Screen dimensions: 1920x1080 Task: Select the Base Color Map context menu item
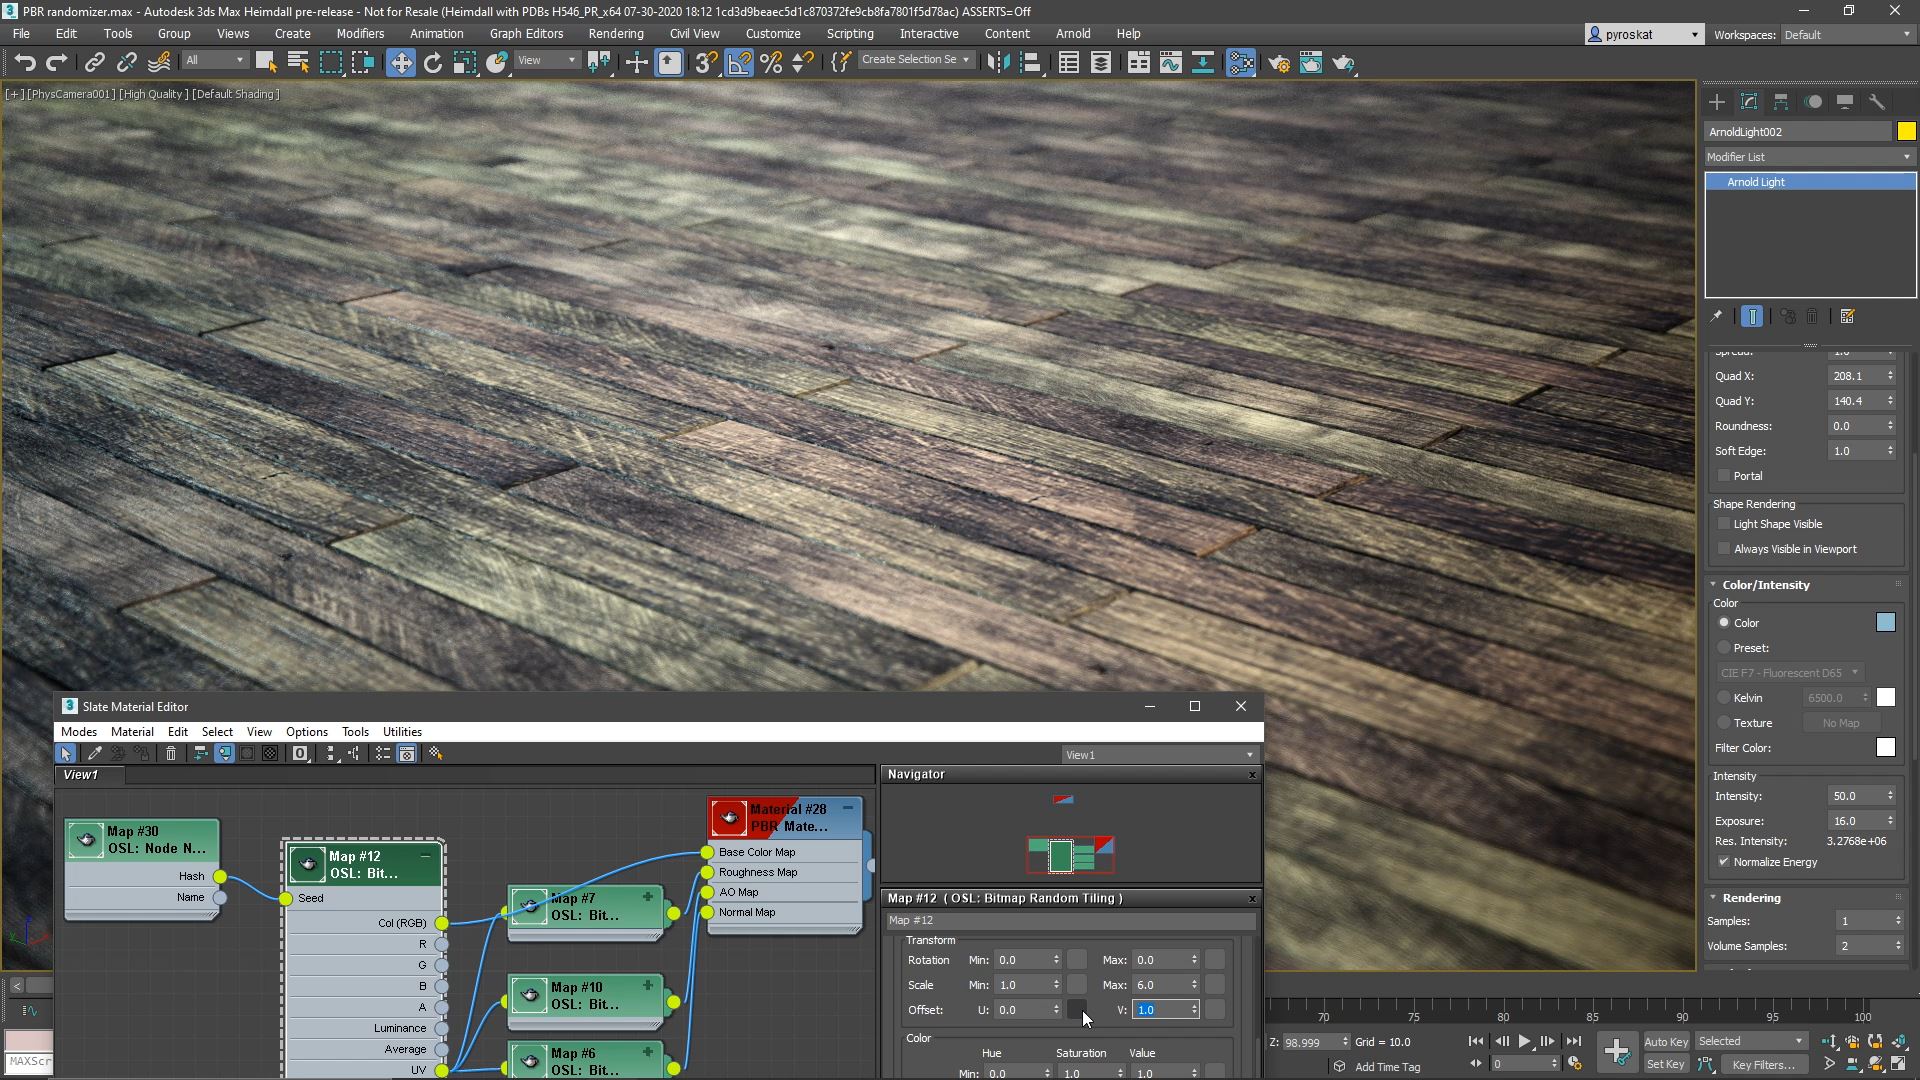[758, 851]
